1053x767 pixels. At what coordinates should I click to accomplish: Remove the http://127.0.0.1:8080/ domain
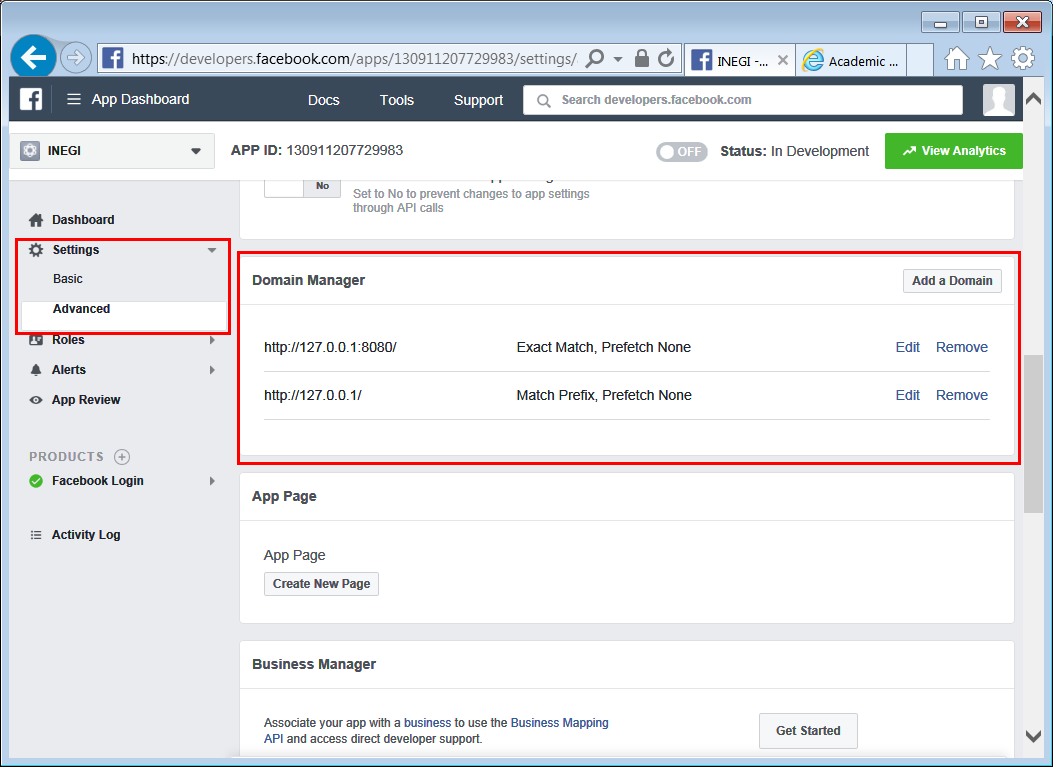click(962, 347)
